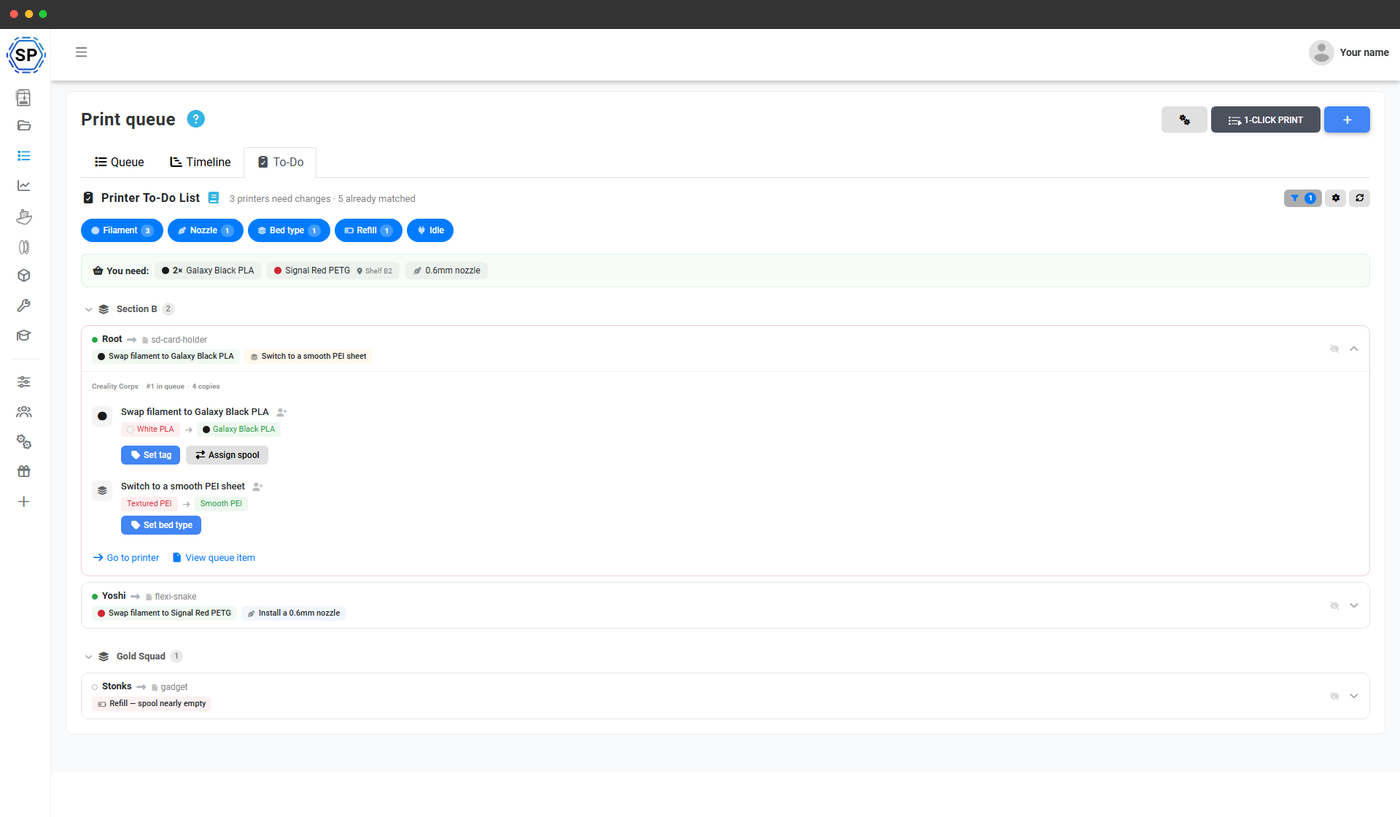
Task: Follow the Go to printer link
Action: (x=126, y=558)
